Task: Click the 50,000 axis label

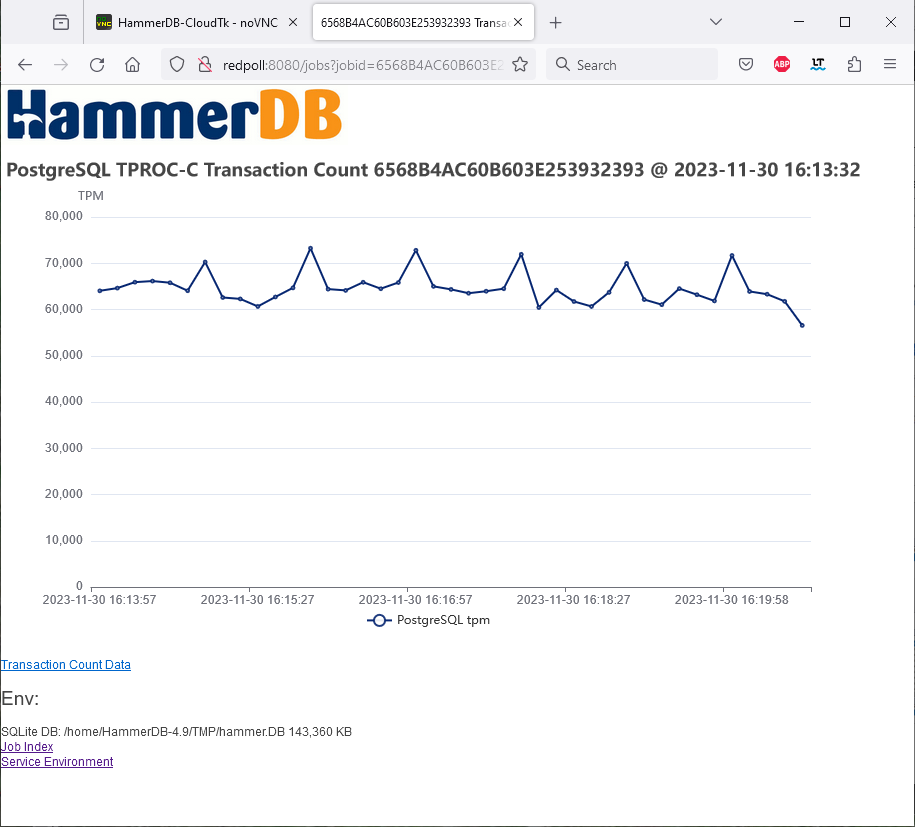Action: tap(64, 355)
